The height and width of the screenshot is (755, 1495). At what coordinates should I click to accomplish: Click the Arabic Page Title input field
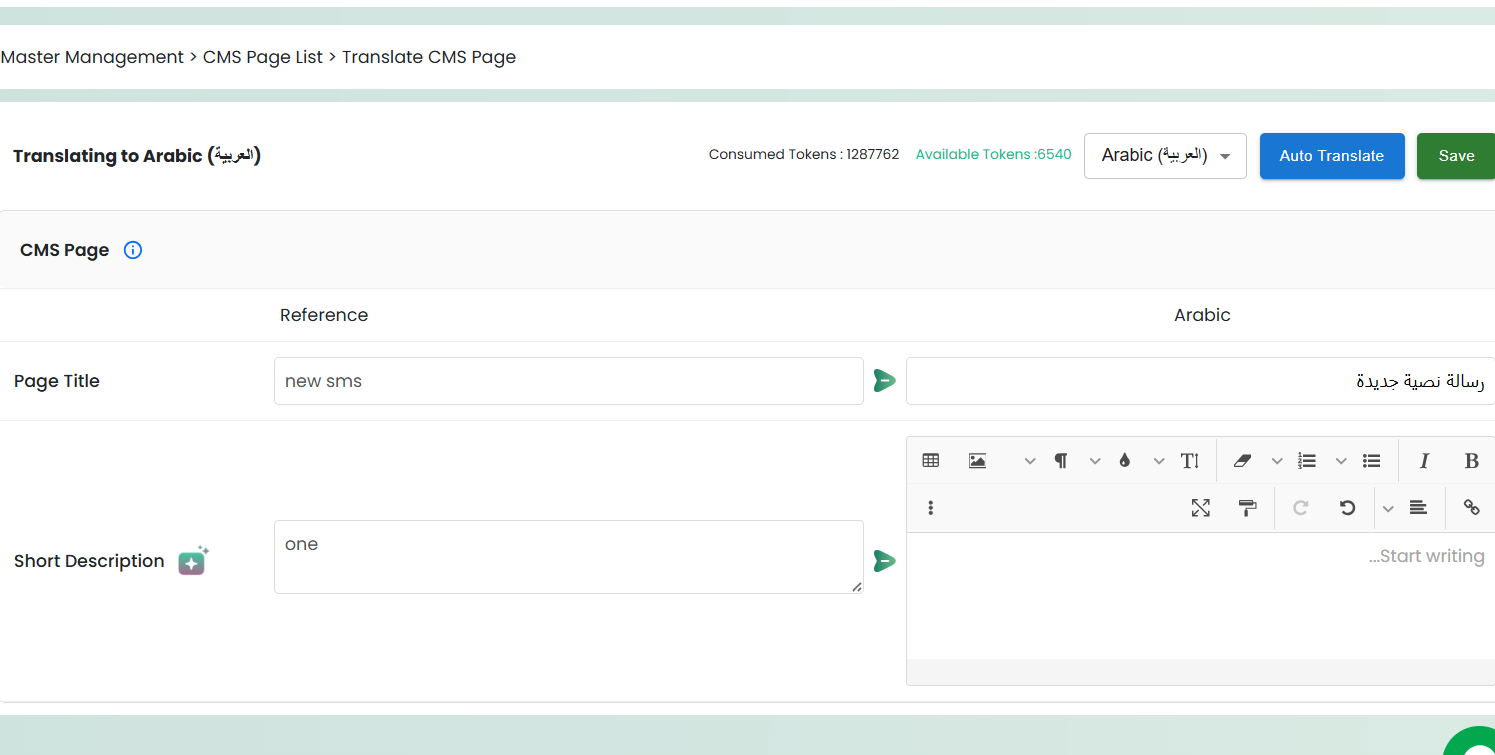(x=1200, y=381)
